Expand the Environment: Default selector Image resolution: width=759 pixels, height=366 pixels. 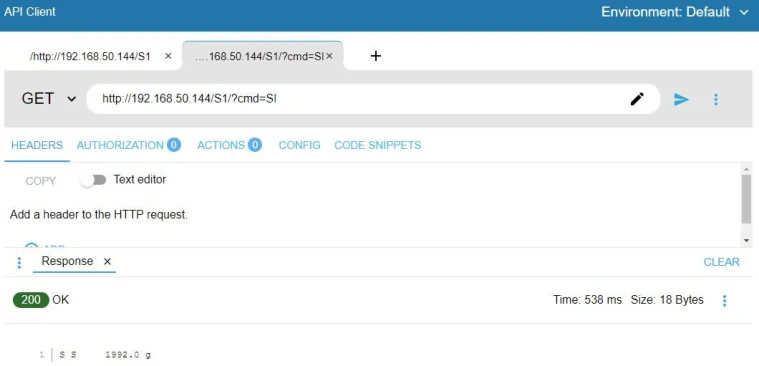tap(675, 12)
